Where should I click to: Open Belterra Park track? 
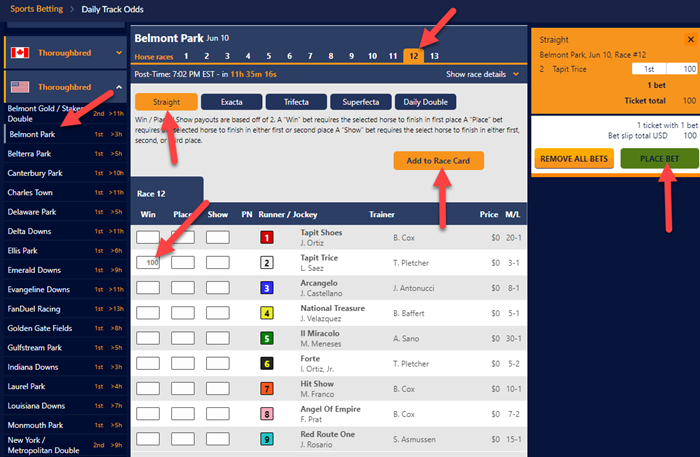pos(65,154)
